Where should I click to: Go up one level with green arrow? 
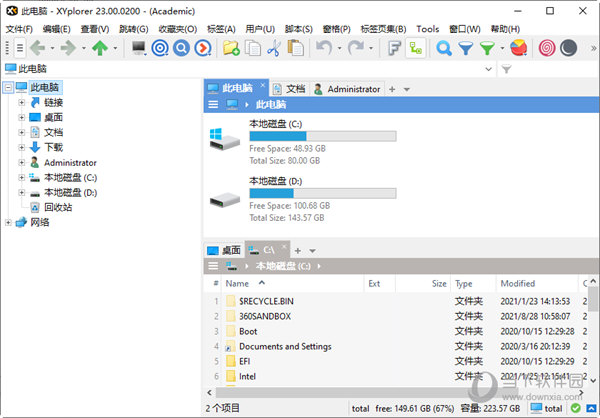pyautogui.click(x=100, y=48)
